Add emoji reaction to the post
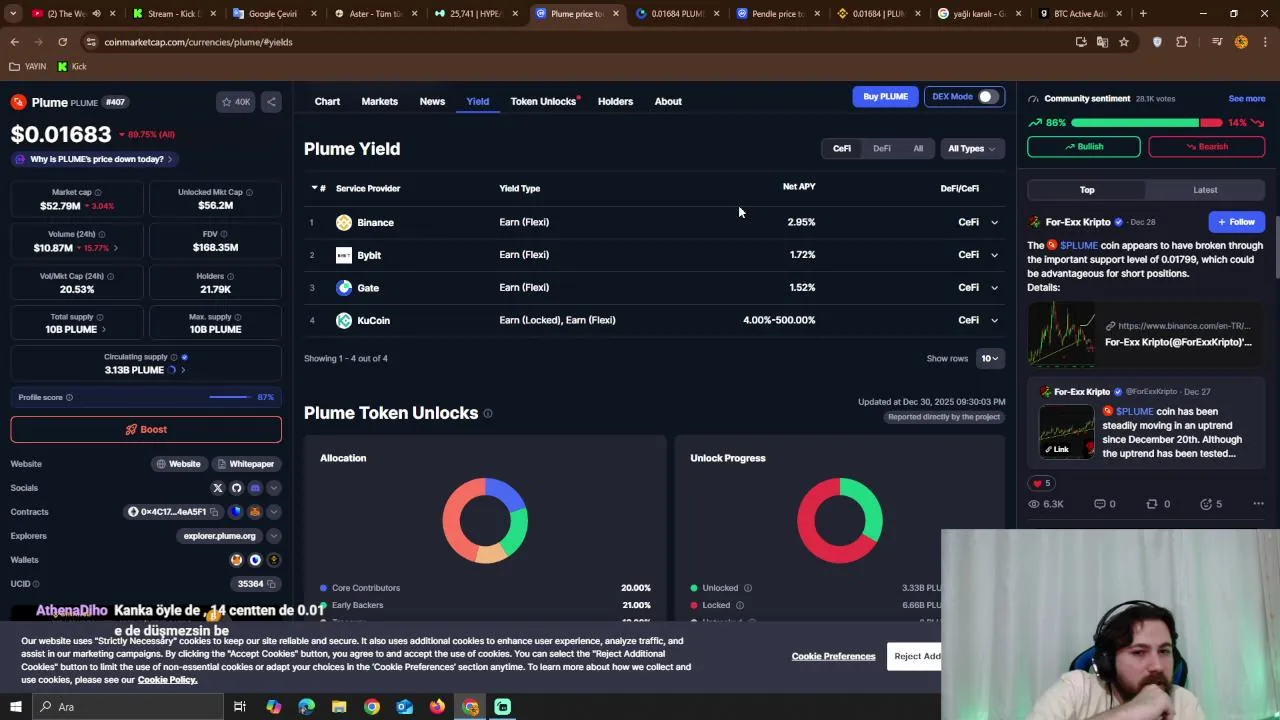The width and height of the screenshot is (1280, 720). tap(1205, 504)
